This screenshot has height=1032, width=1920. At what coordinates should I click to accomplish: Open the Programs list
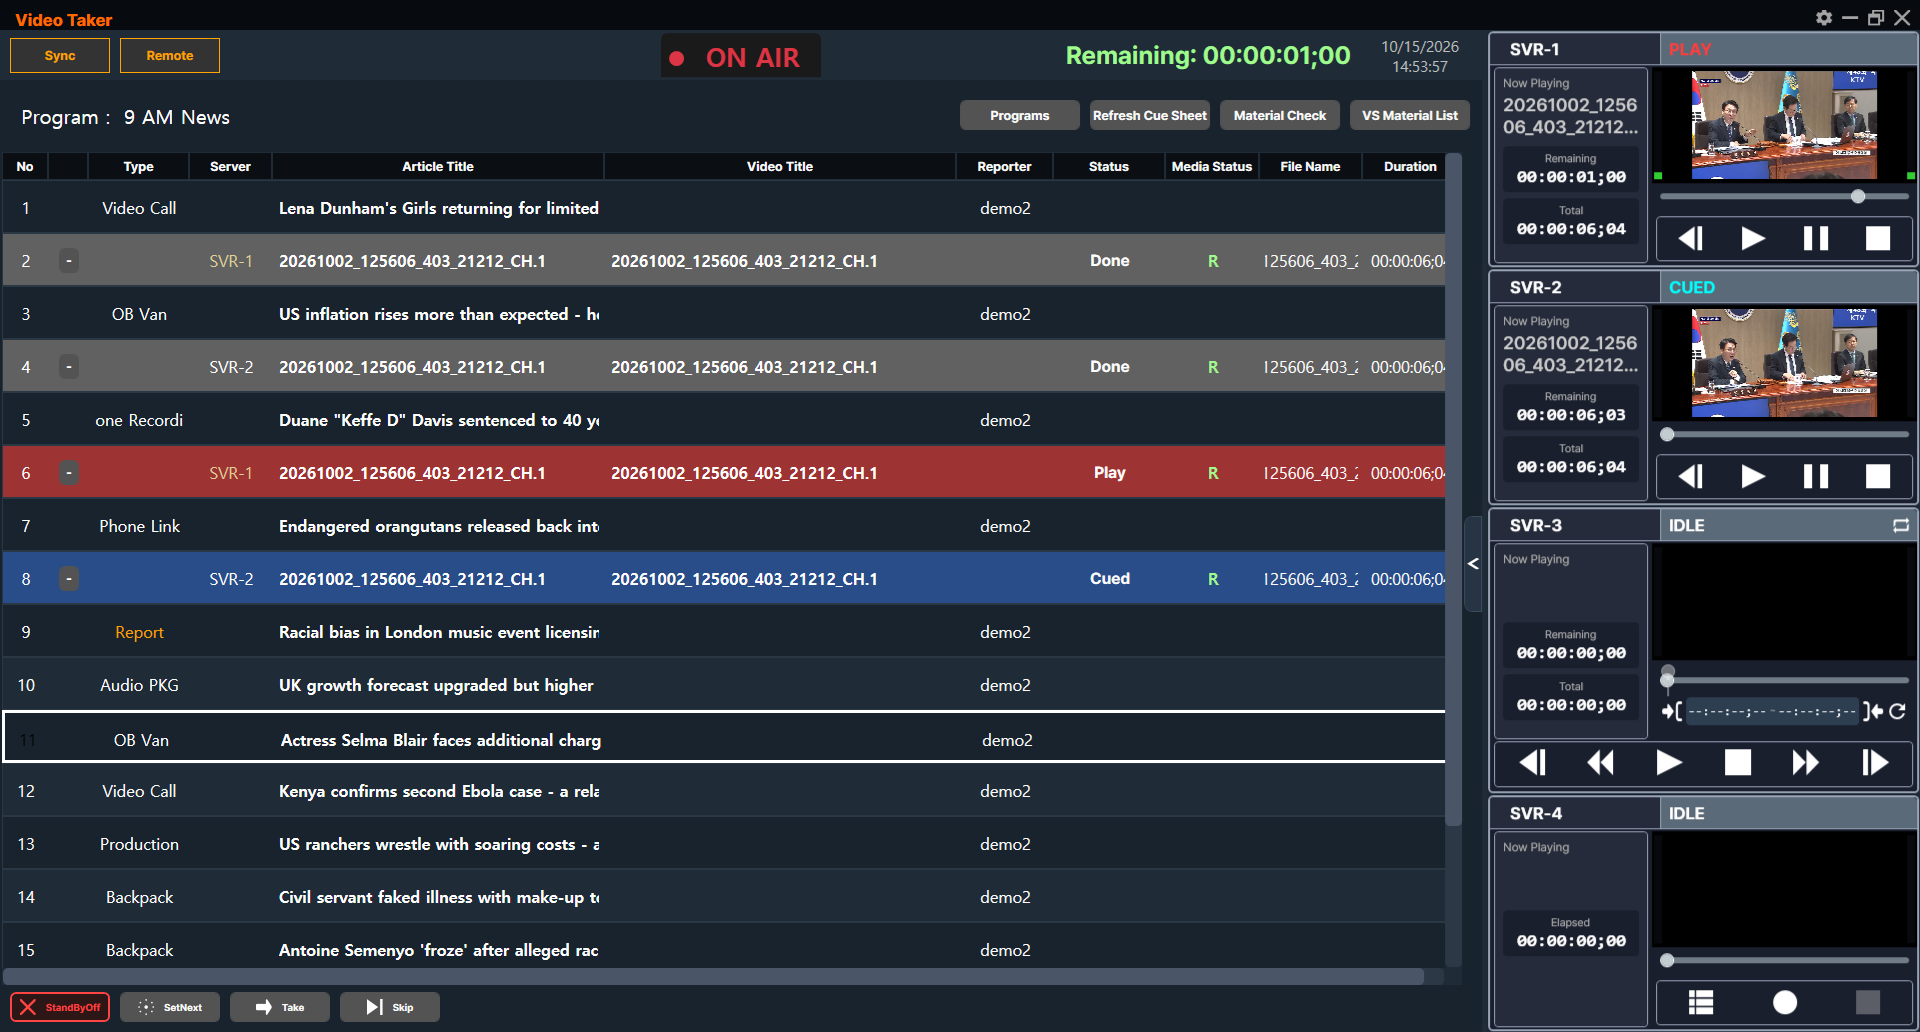coord(1020,115)
